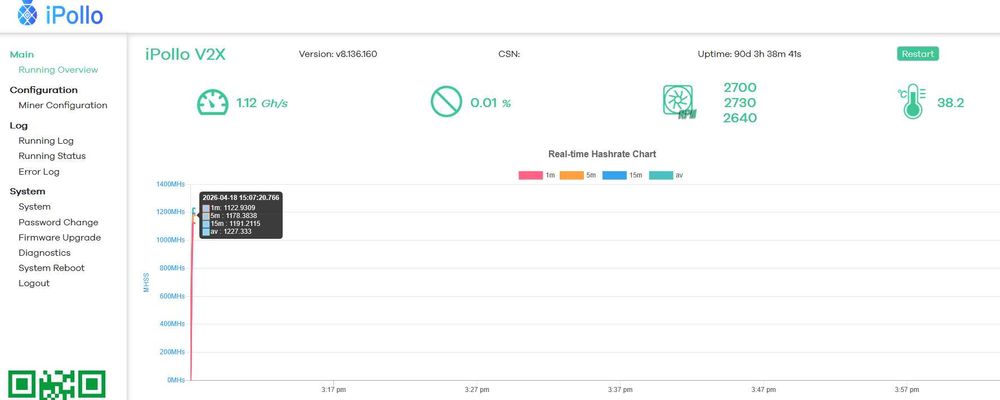Viewport: 1000px width, 400px height.
Task: Click the iPollo logo icon
Action: click(27, 13)
